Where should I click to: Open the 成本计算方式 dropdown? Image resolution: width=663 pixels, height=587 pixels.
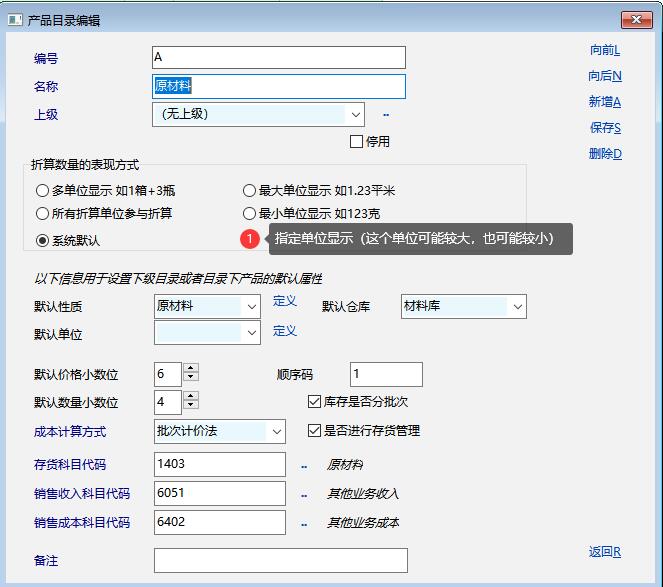point(276,432)
